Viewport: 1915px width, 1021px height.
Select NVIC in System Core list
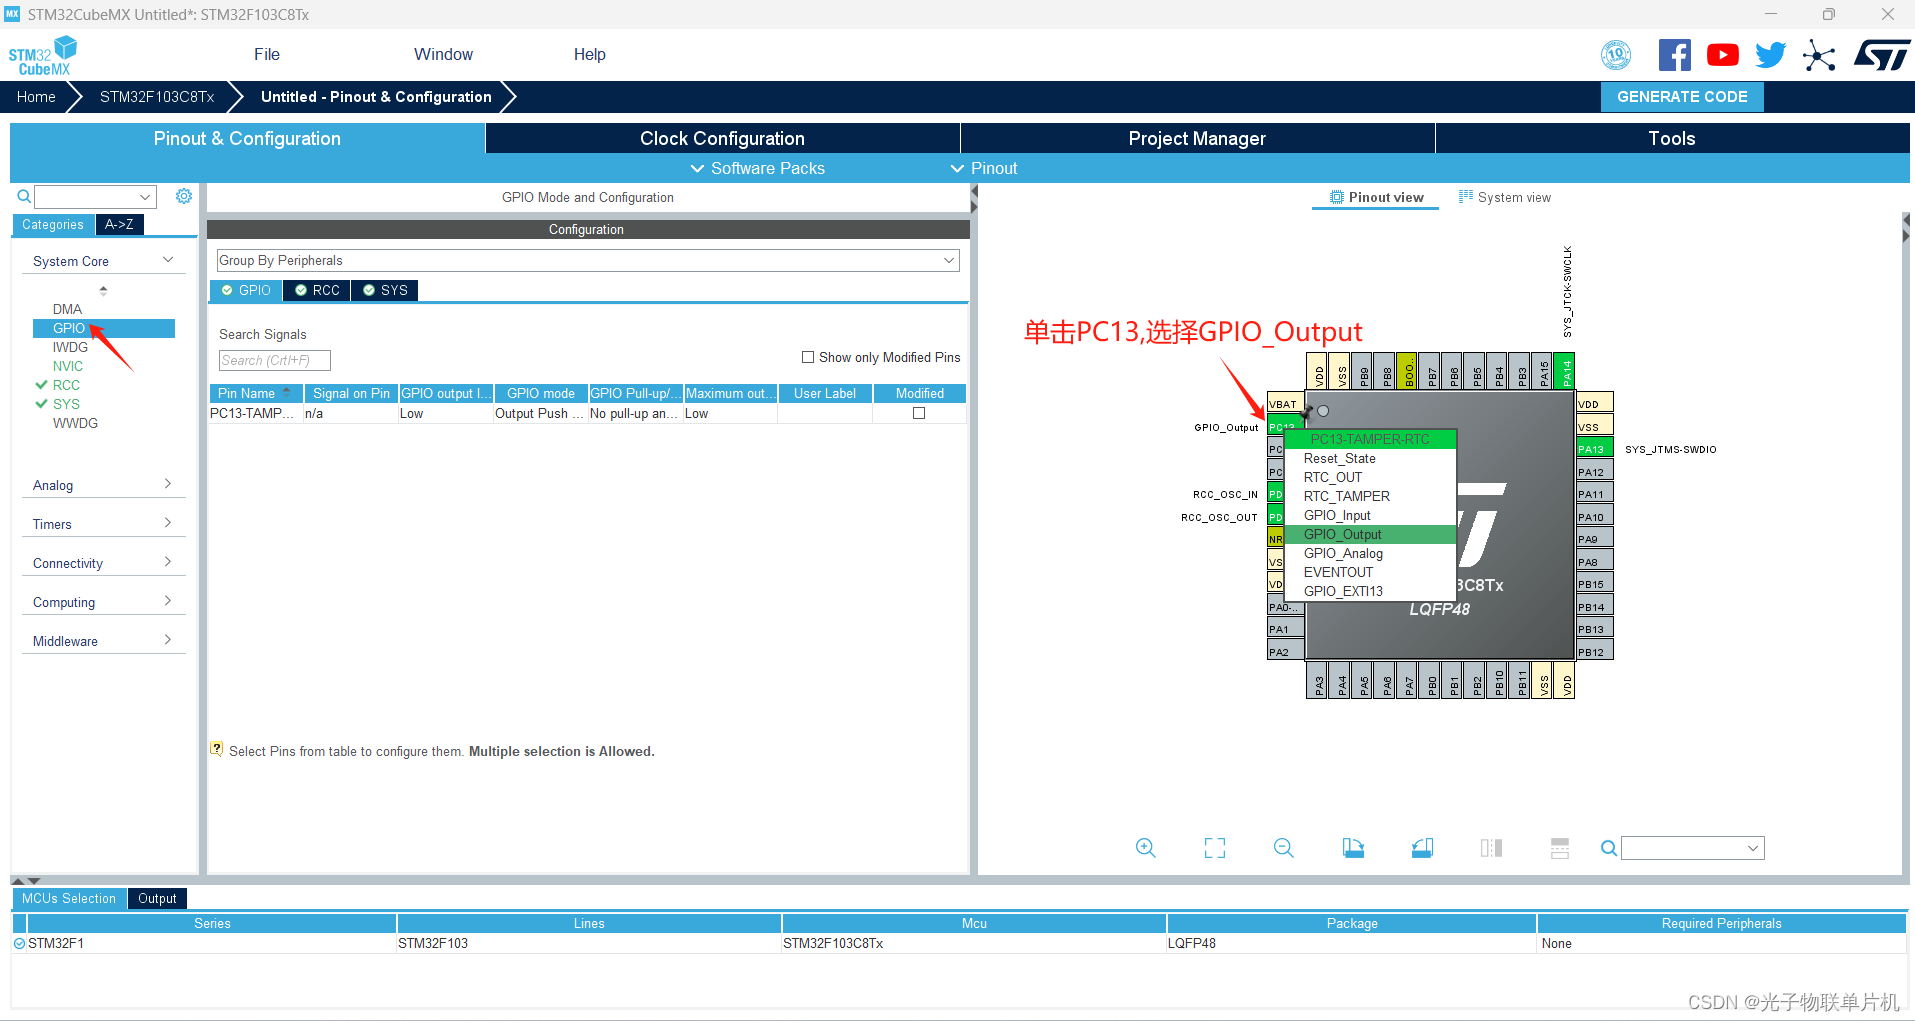68,366
